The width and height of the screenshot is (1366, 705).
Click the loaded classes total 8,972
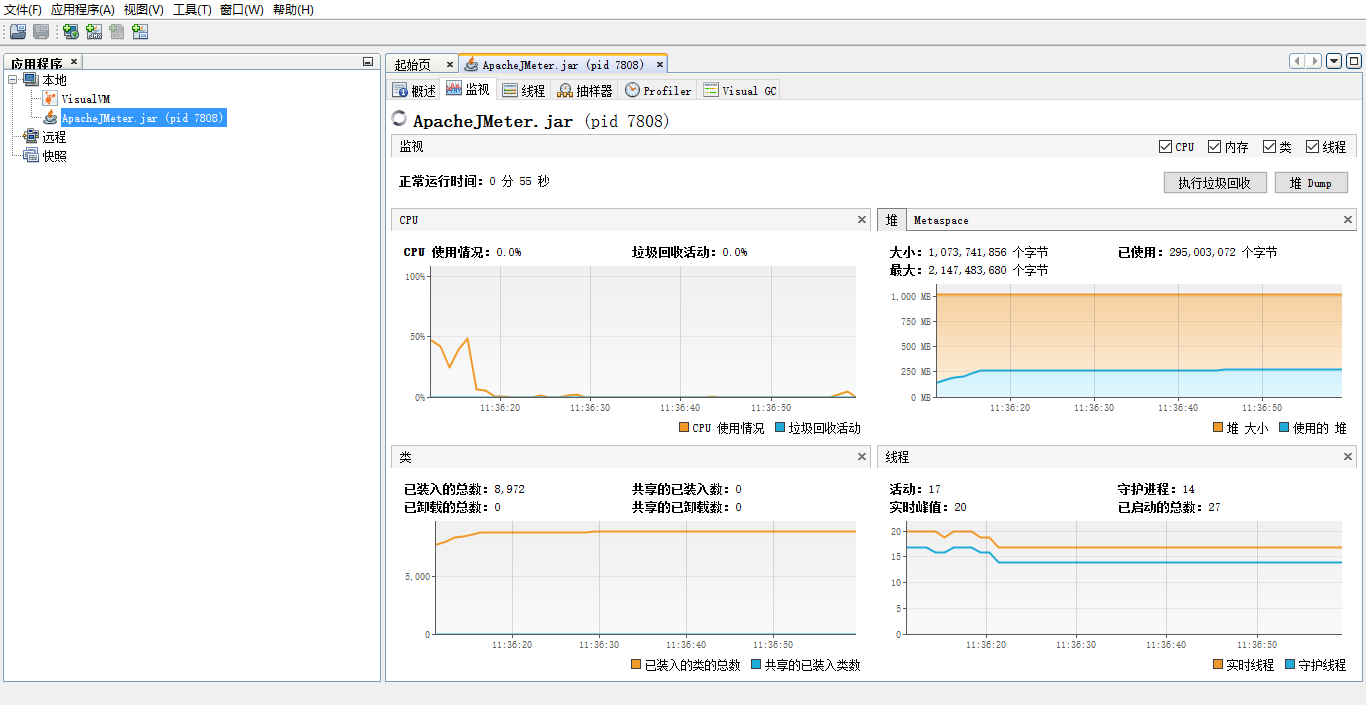(509, 490)
